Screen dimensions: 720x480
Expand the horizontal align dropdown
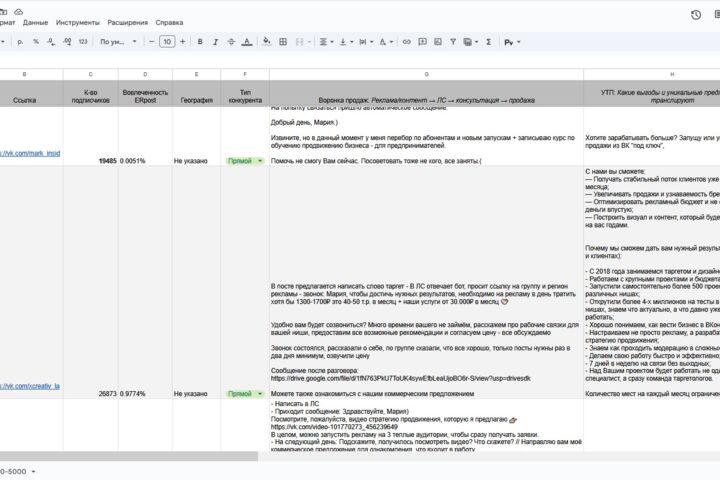click(x=326, y=42)
